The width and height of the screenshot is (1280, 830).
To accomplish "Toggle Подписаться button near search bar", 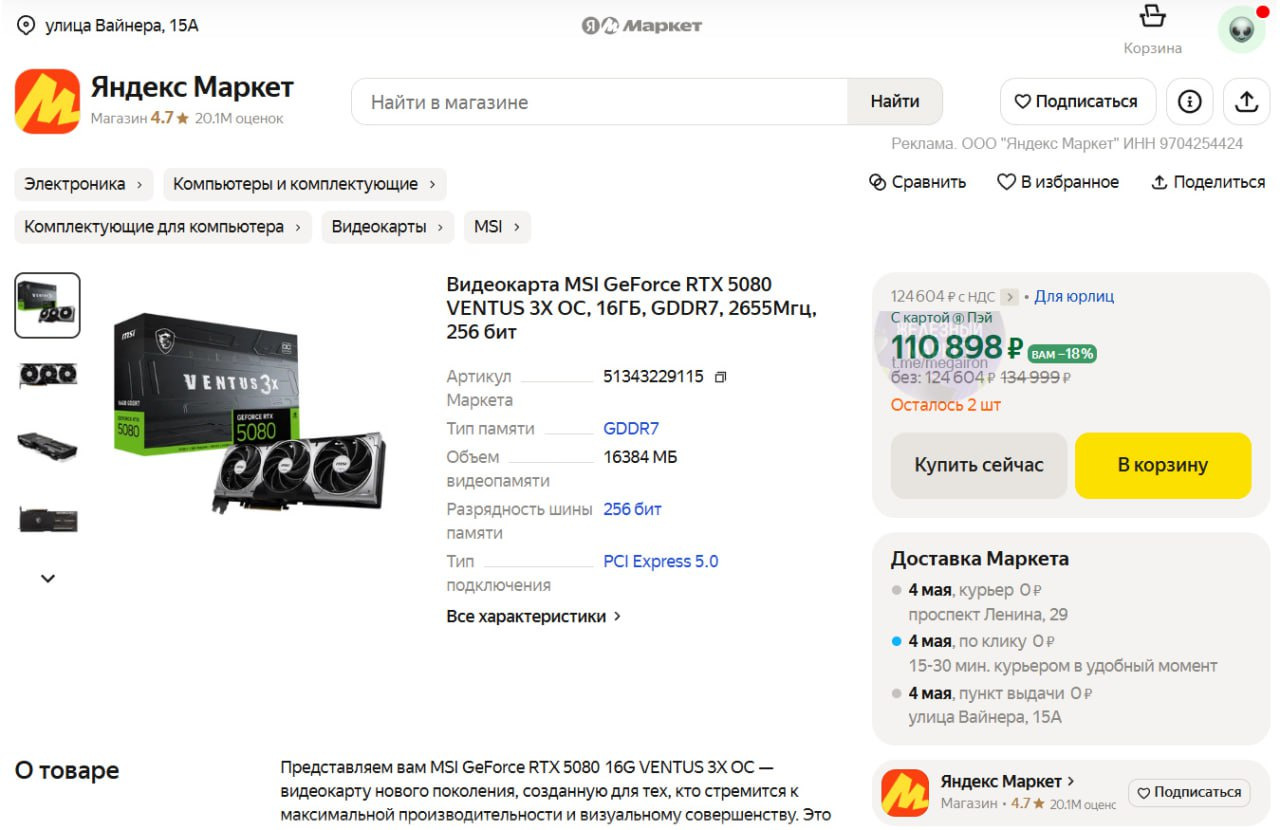I will (x=1077, y=102).
